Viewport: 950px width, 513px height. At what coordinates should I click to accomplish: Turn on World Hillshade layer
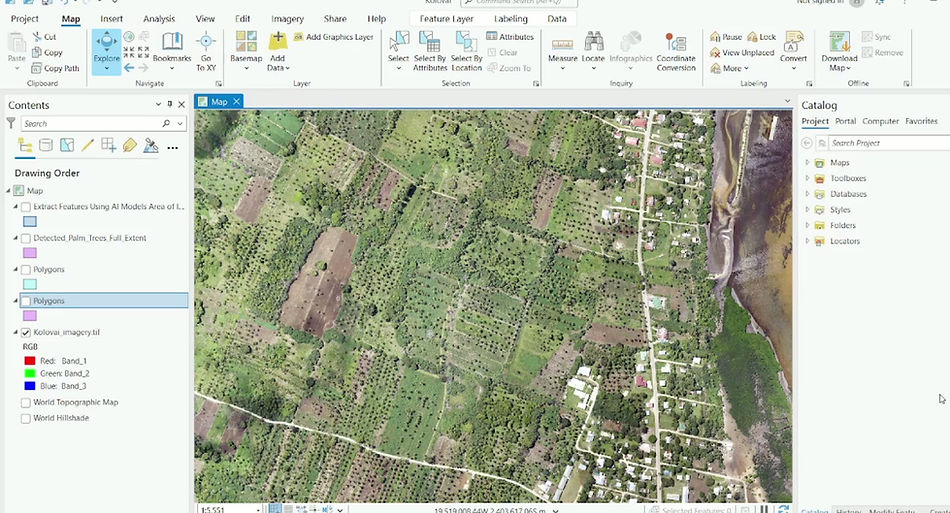[25, 419]
